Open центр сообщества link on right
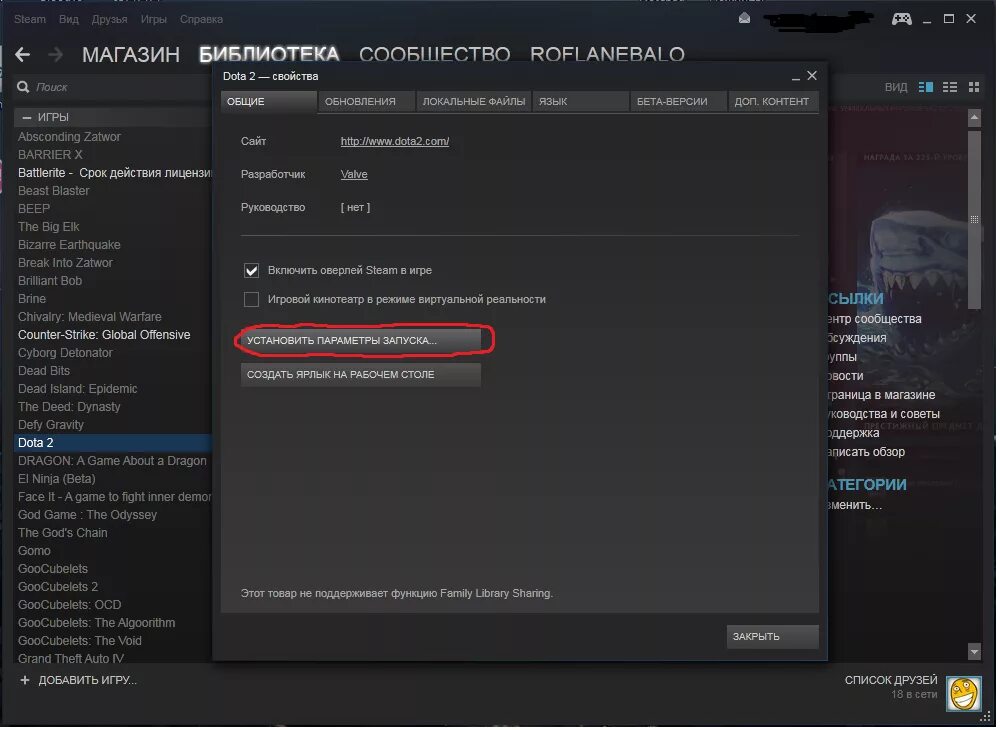 coord(875,319)
